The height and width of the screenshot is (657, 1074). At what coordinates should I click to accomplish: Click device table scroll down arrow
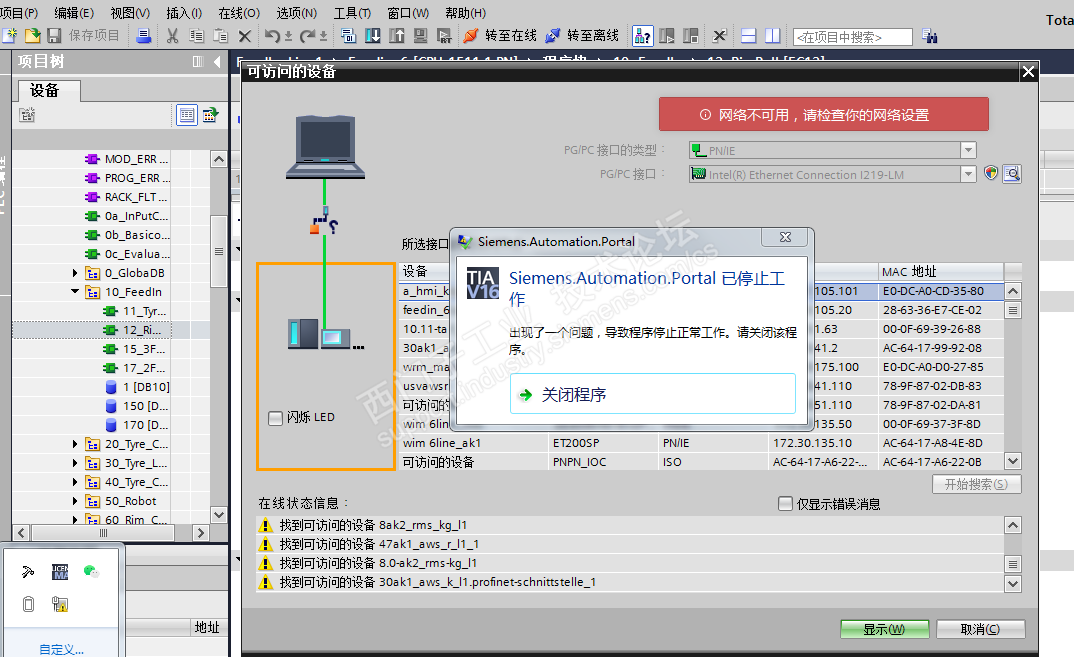tap(1012, 461)
